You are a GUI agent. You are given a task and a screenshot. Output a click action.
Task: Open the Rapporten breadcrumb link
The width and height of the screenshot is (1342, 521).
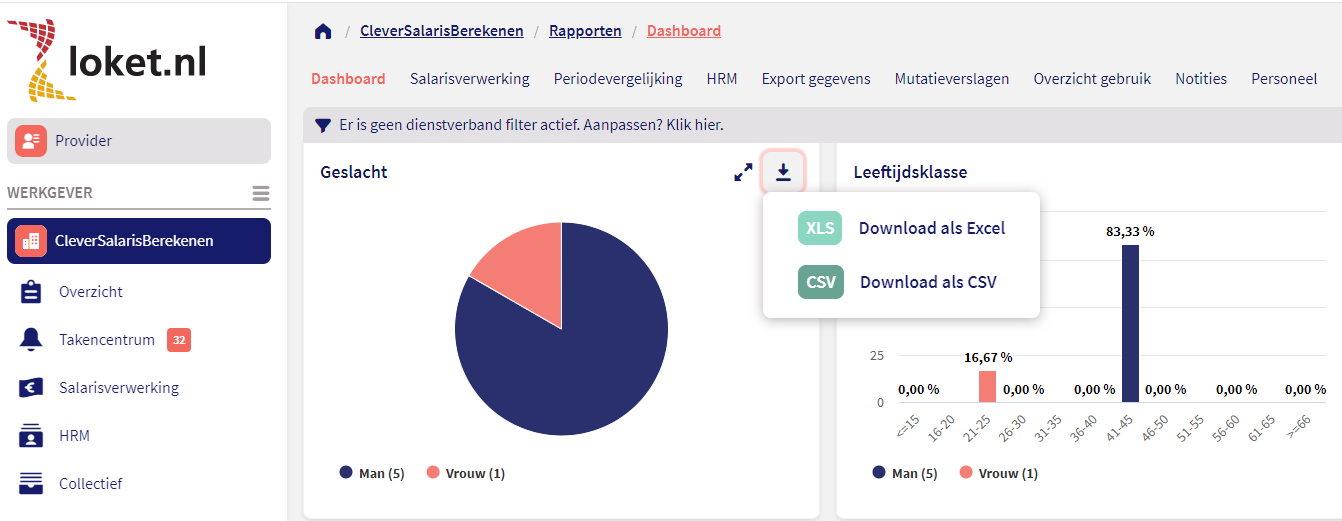tap(585, 31)
